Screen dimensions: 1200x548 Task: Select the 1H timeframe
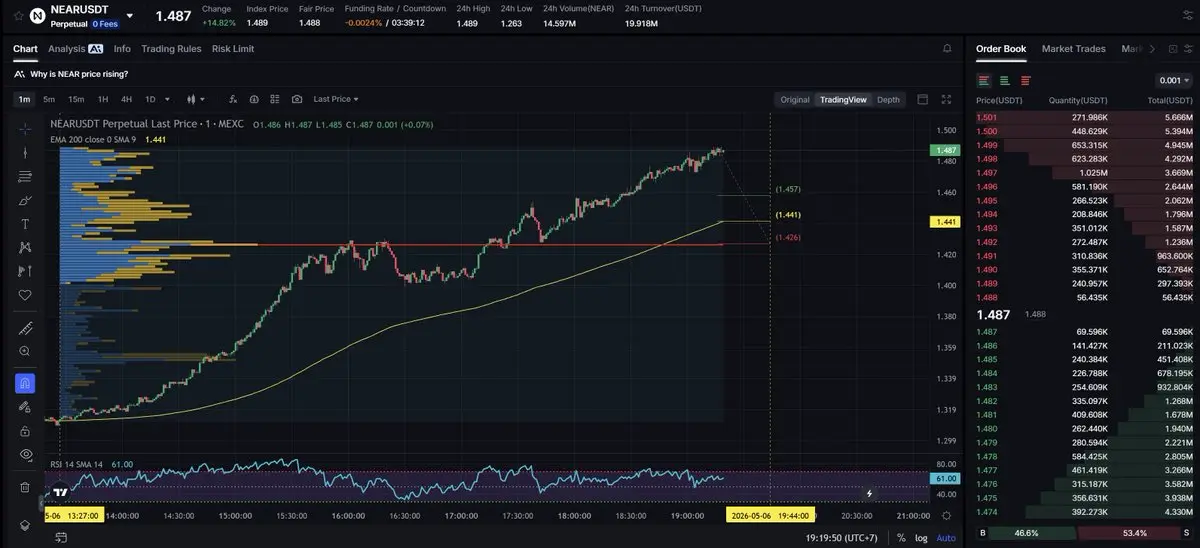[102, 99]
